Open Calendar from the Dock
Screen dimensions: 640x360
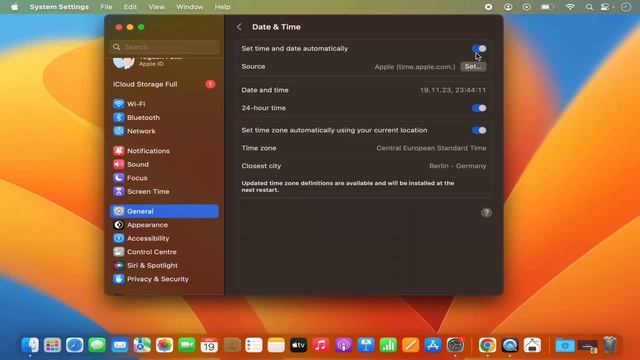coord(209,345)
